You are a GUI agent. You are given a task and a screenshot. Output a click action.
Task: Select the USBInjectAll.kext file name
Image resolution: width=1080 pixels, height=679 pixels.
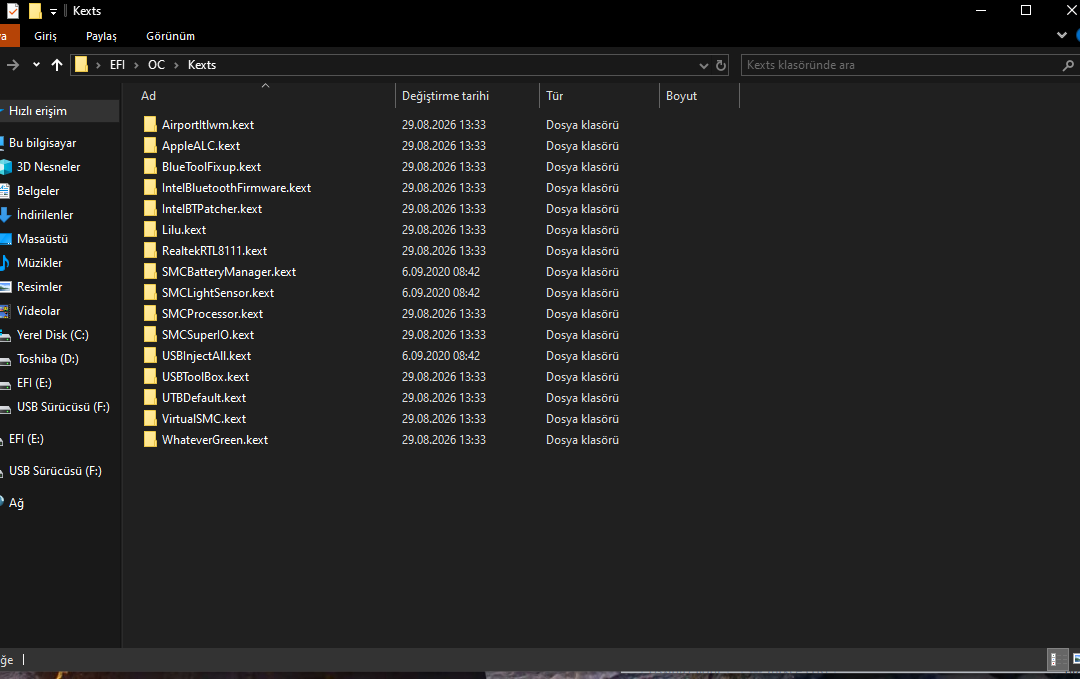pyautogui.click(x=207, y=356)
